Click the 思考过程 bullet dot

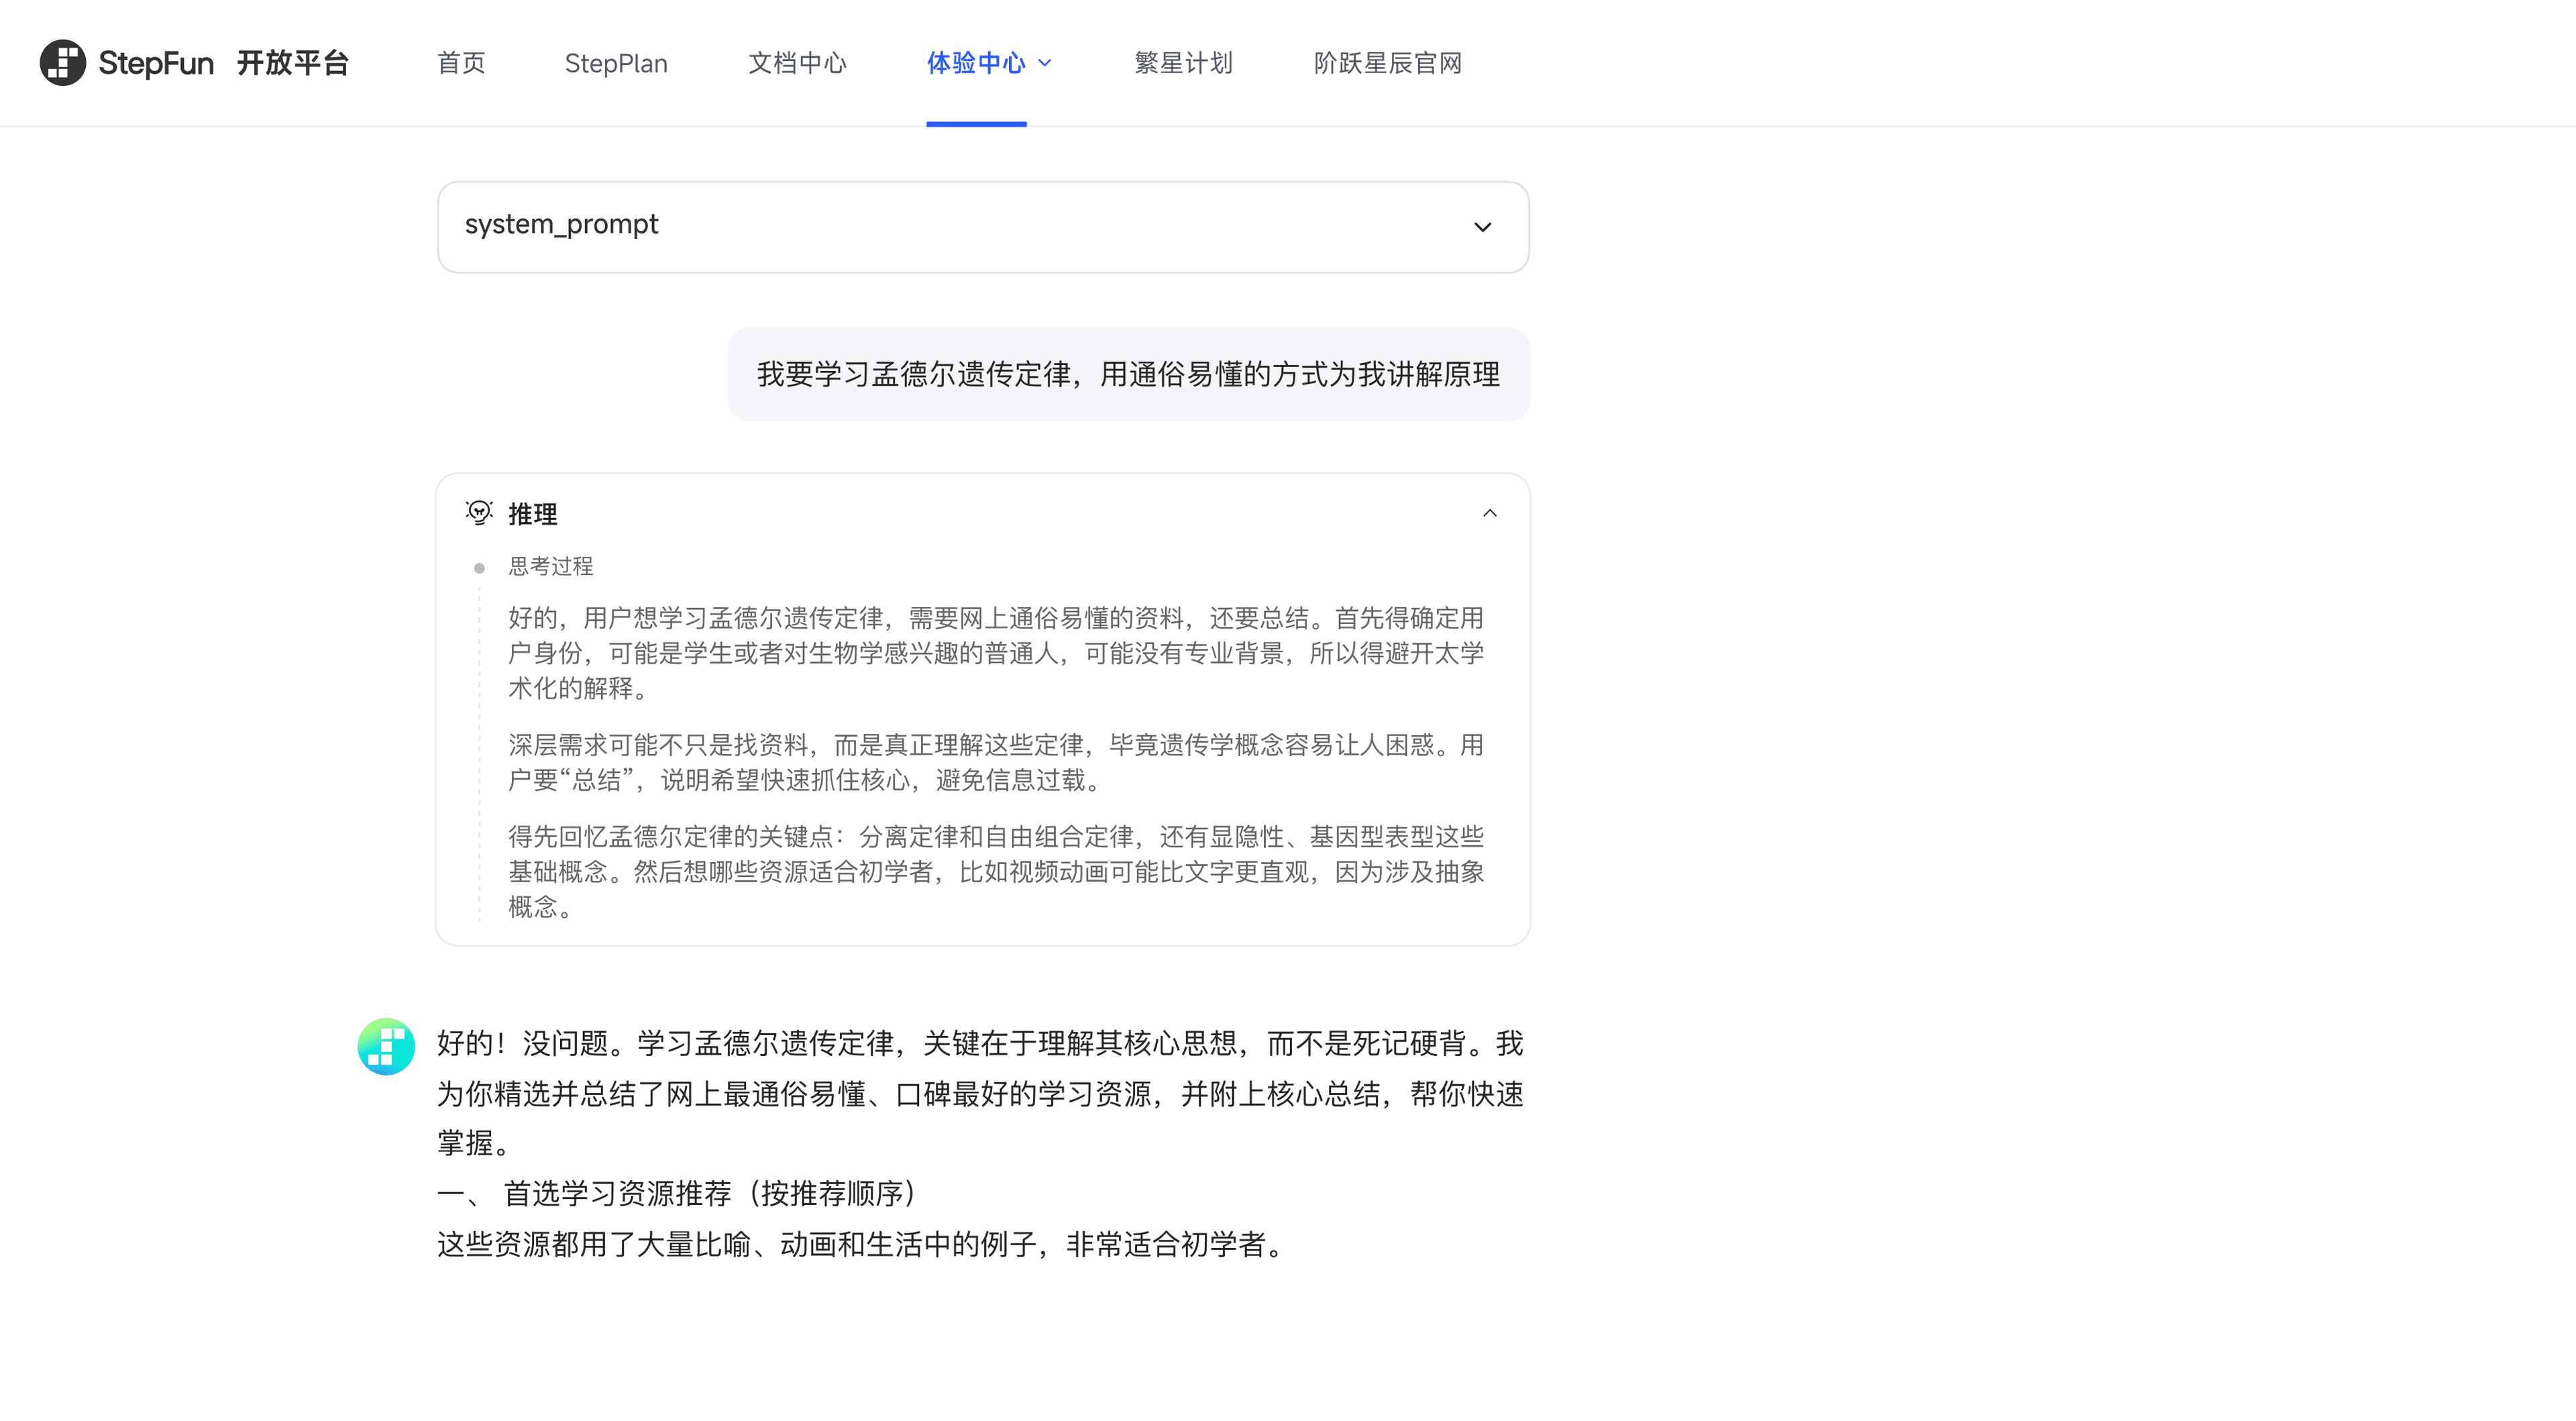click(x=479, y=568)
